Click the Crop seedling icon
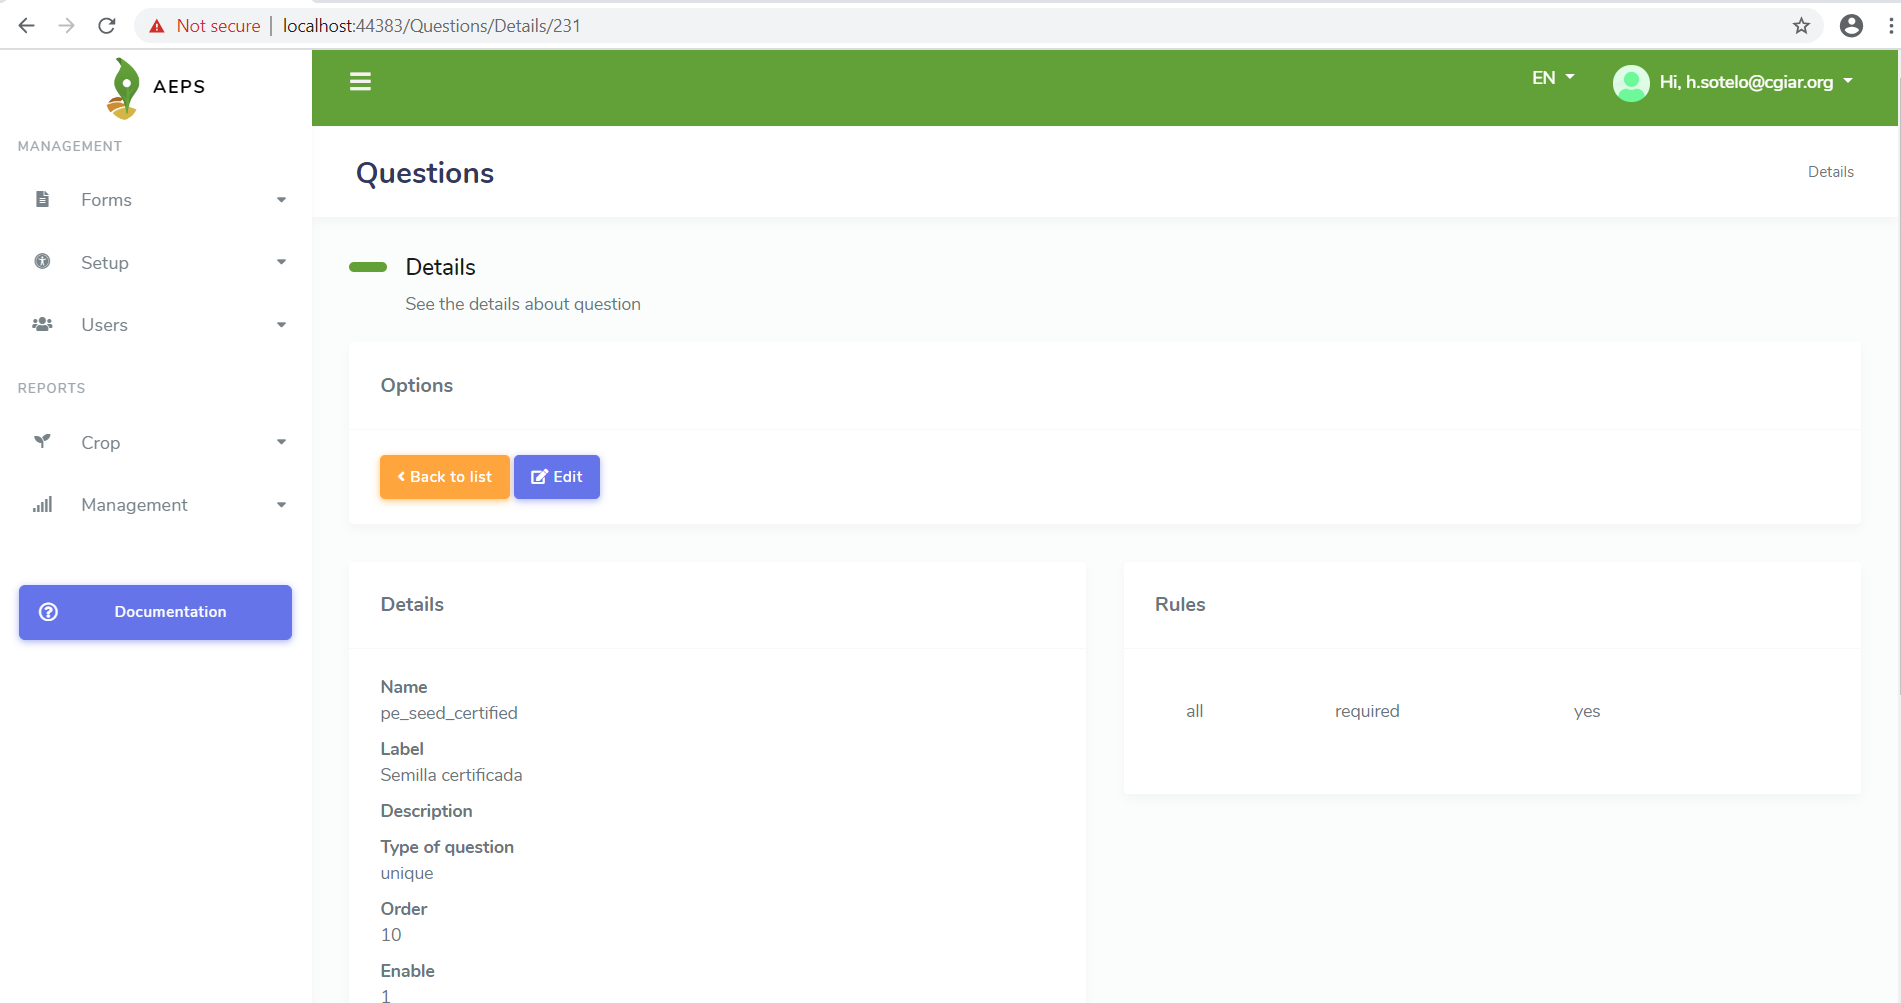Image resolution: width=1901 pixels, height=1003 pixels. tap(42, 441)
